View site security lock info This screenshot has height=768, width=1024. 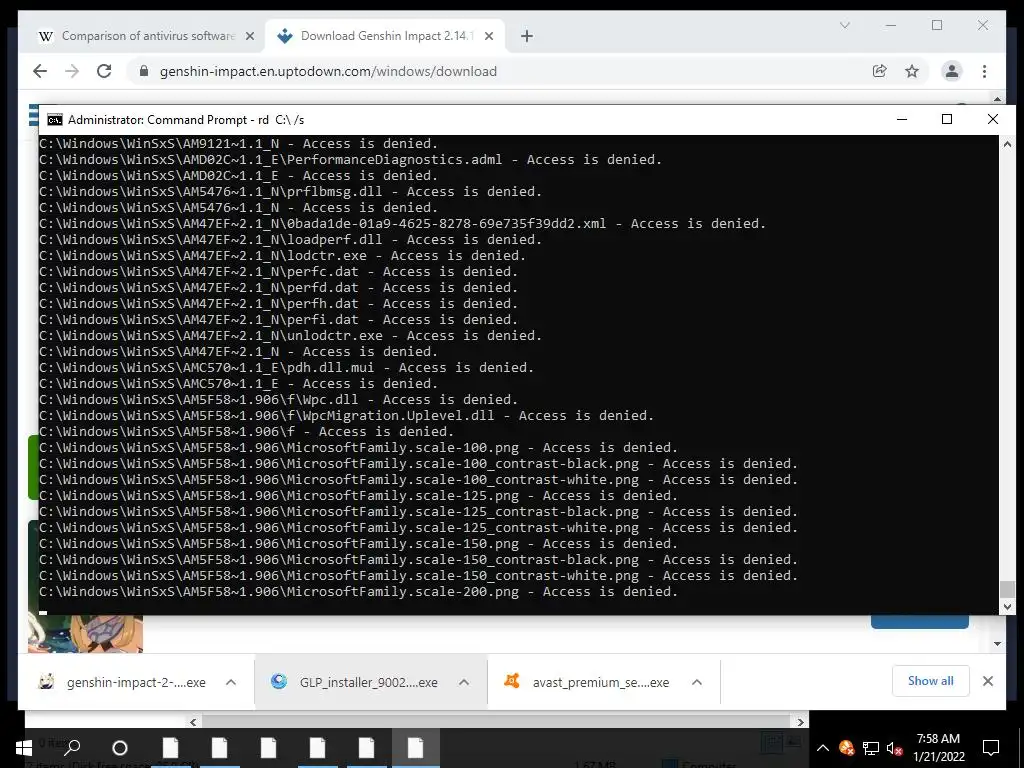point(144,71)
